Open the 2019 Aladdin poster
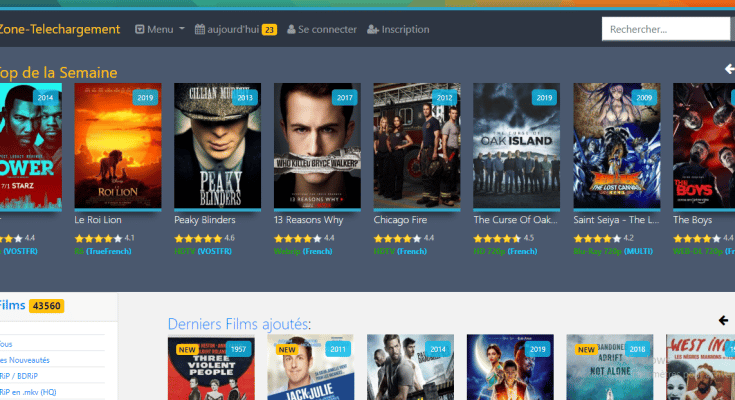Screen dimensions: 735x400 pos(510,367)
